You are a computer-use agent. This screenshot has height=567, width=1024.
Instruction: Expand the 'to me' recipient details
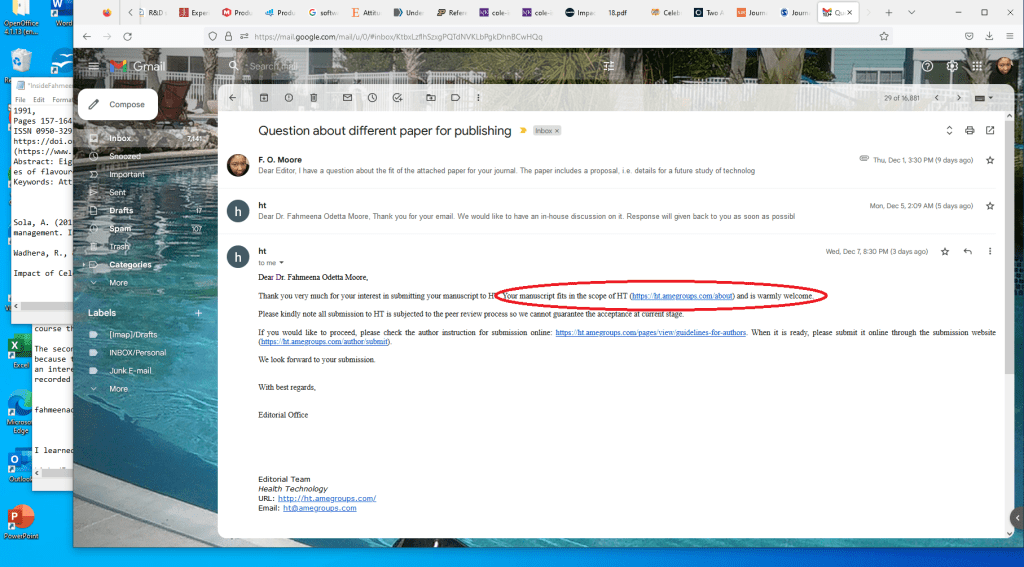(x=283, y=262)
